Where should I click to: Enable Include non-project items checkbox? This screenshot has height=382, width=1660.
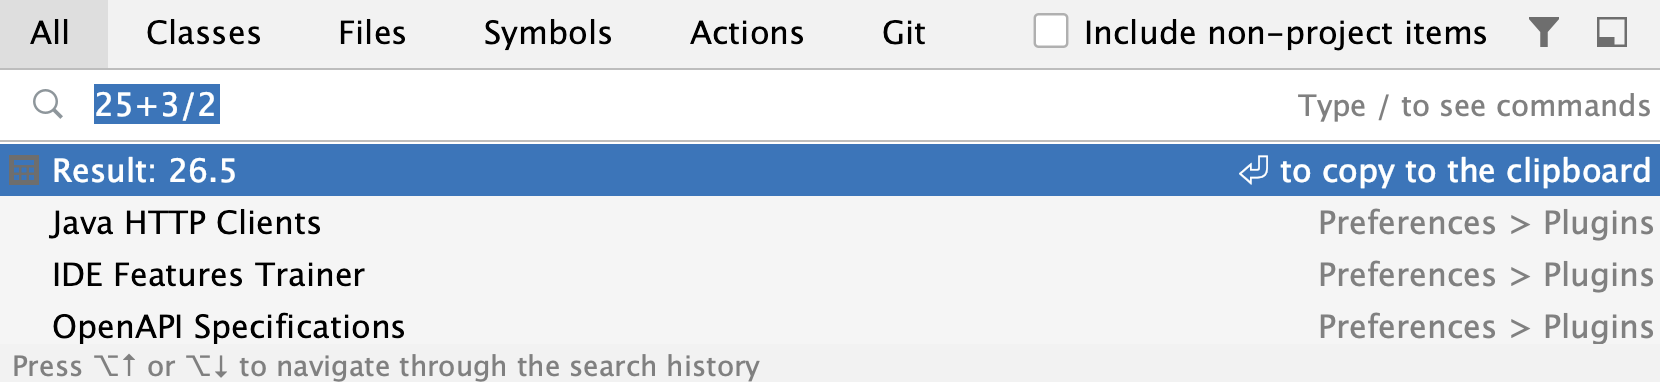(1051, 31)
